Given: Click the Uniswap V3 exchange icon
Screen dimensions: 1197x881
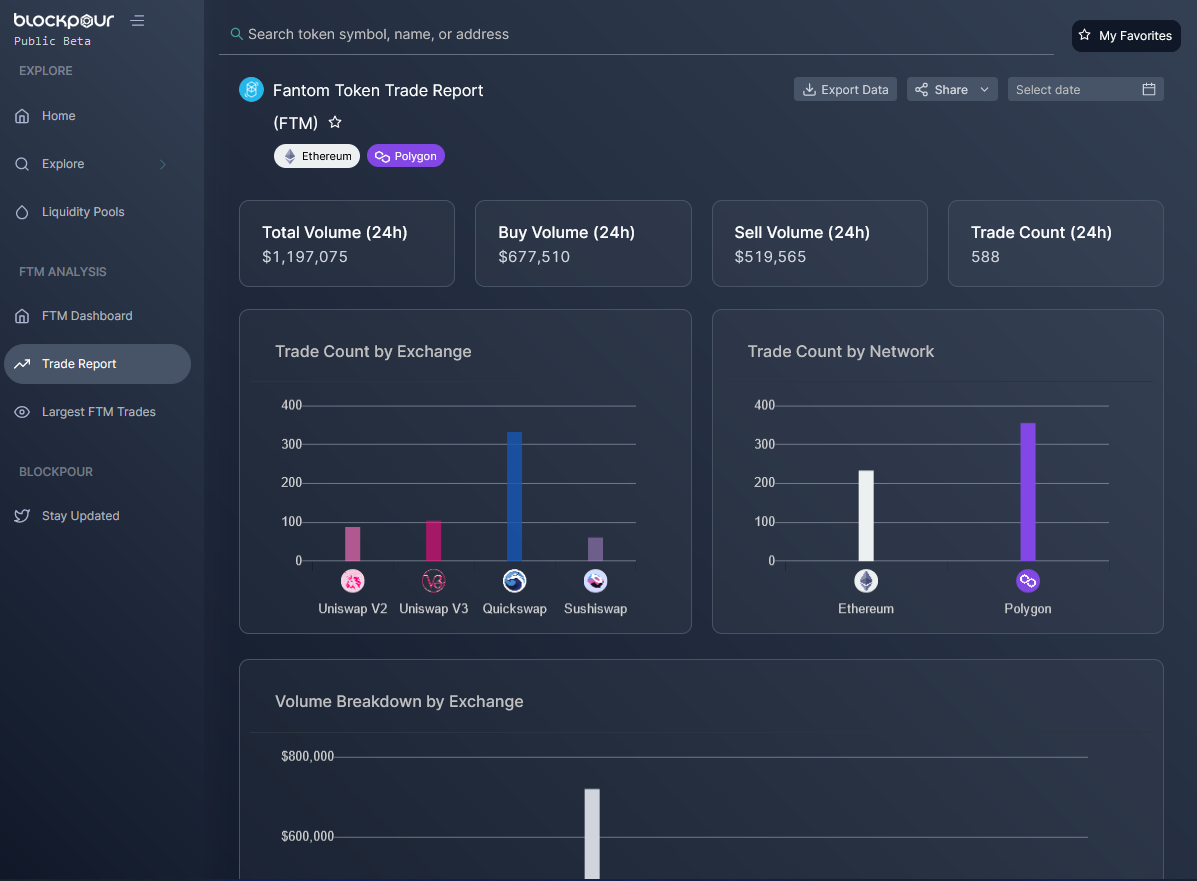Looking at the screenshot, I should (x=434, y=581).
